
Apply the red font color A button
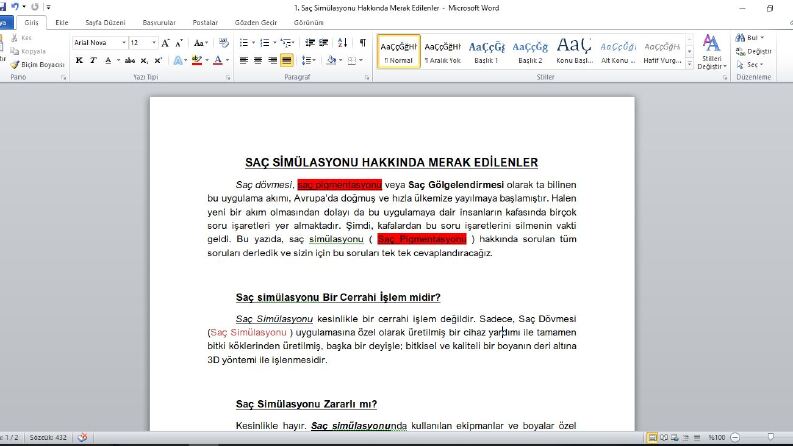[217, 60]
